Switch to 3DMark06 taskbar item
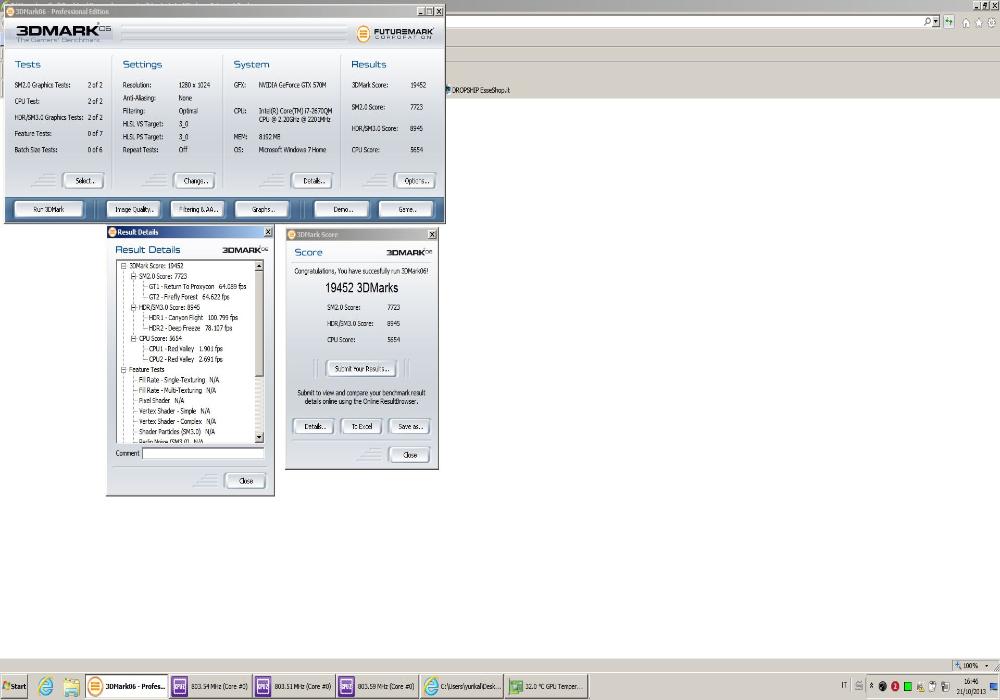Image resolution: width=1000 pixels, height=700 pixels. [126, 687]
